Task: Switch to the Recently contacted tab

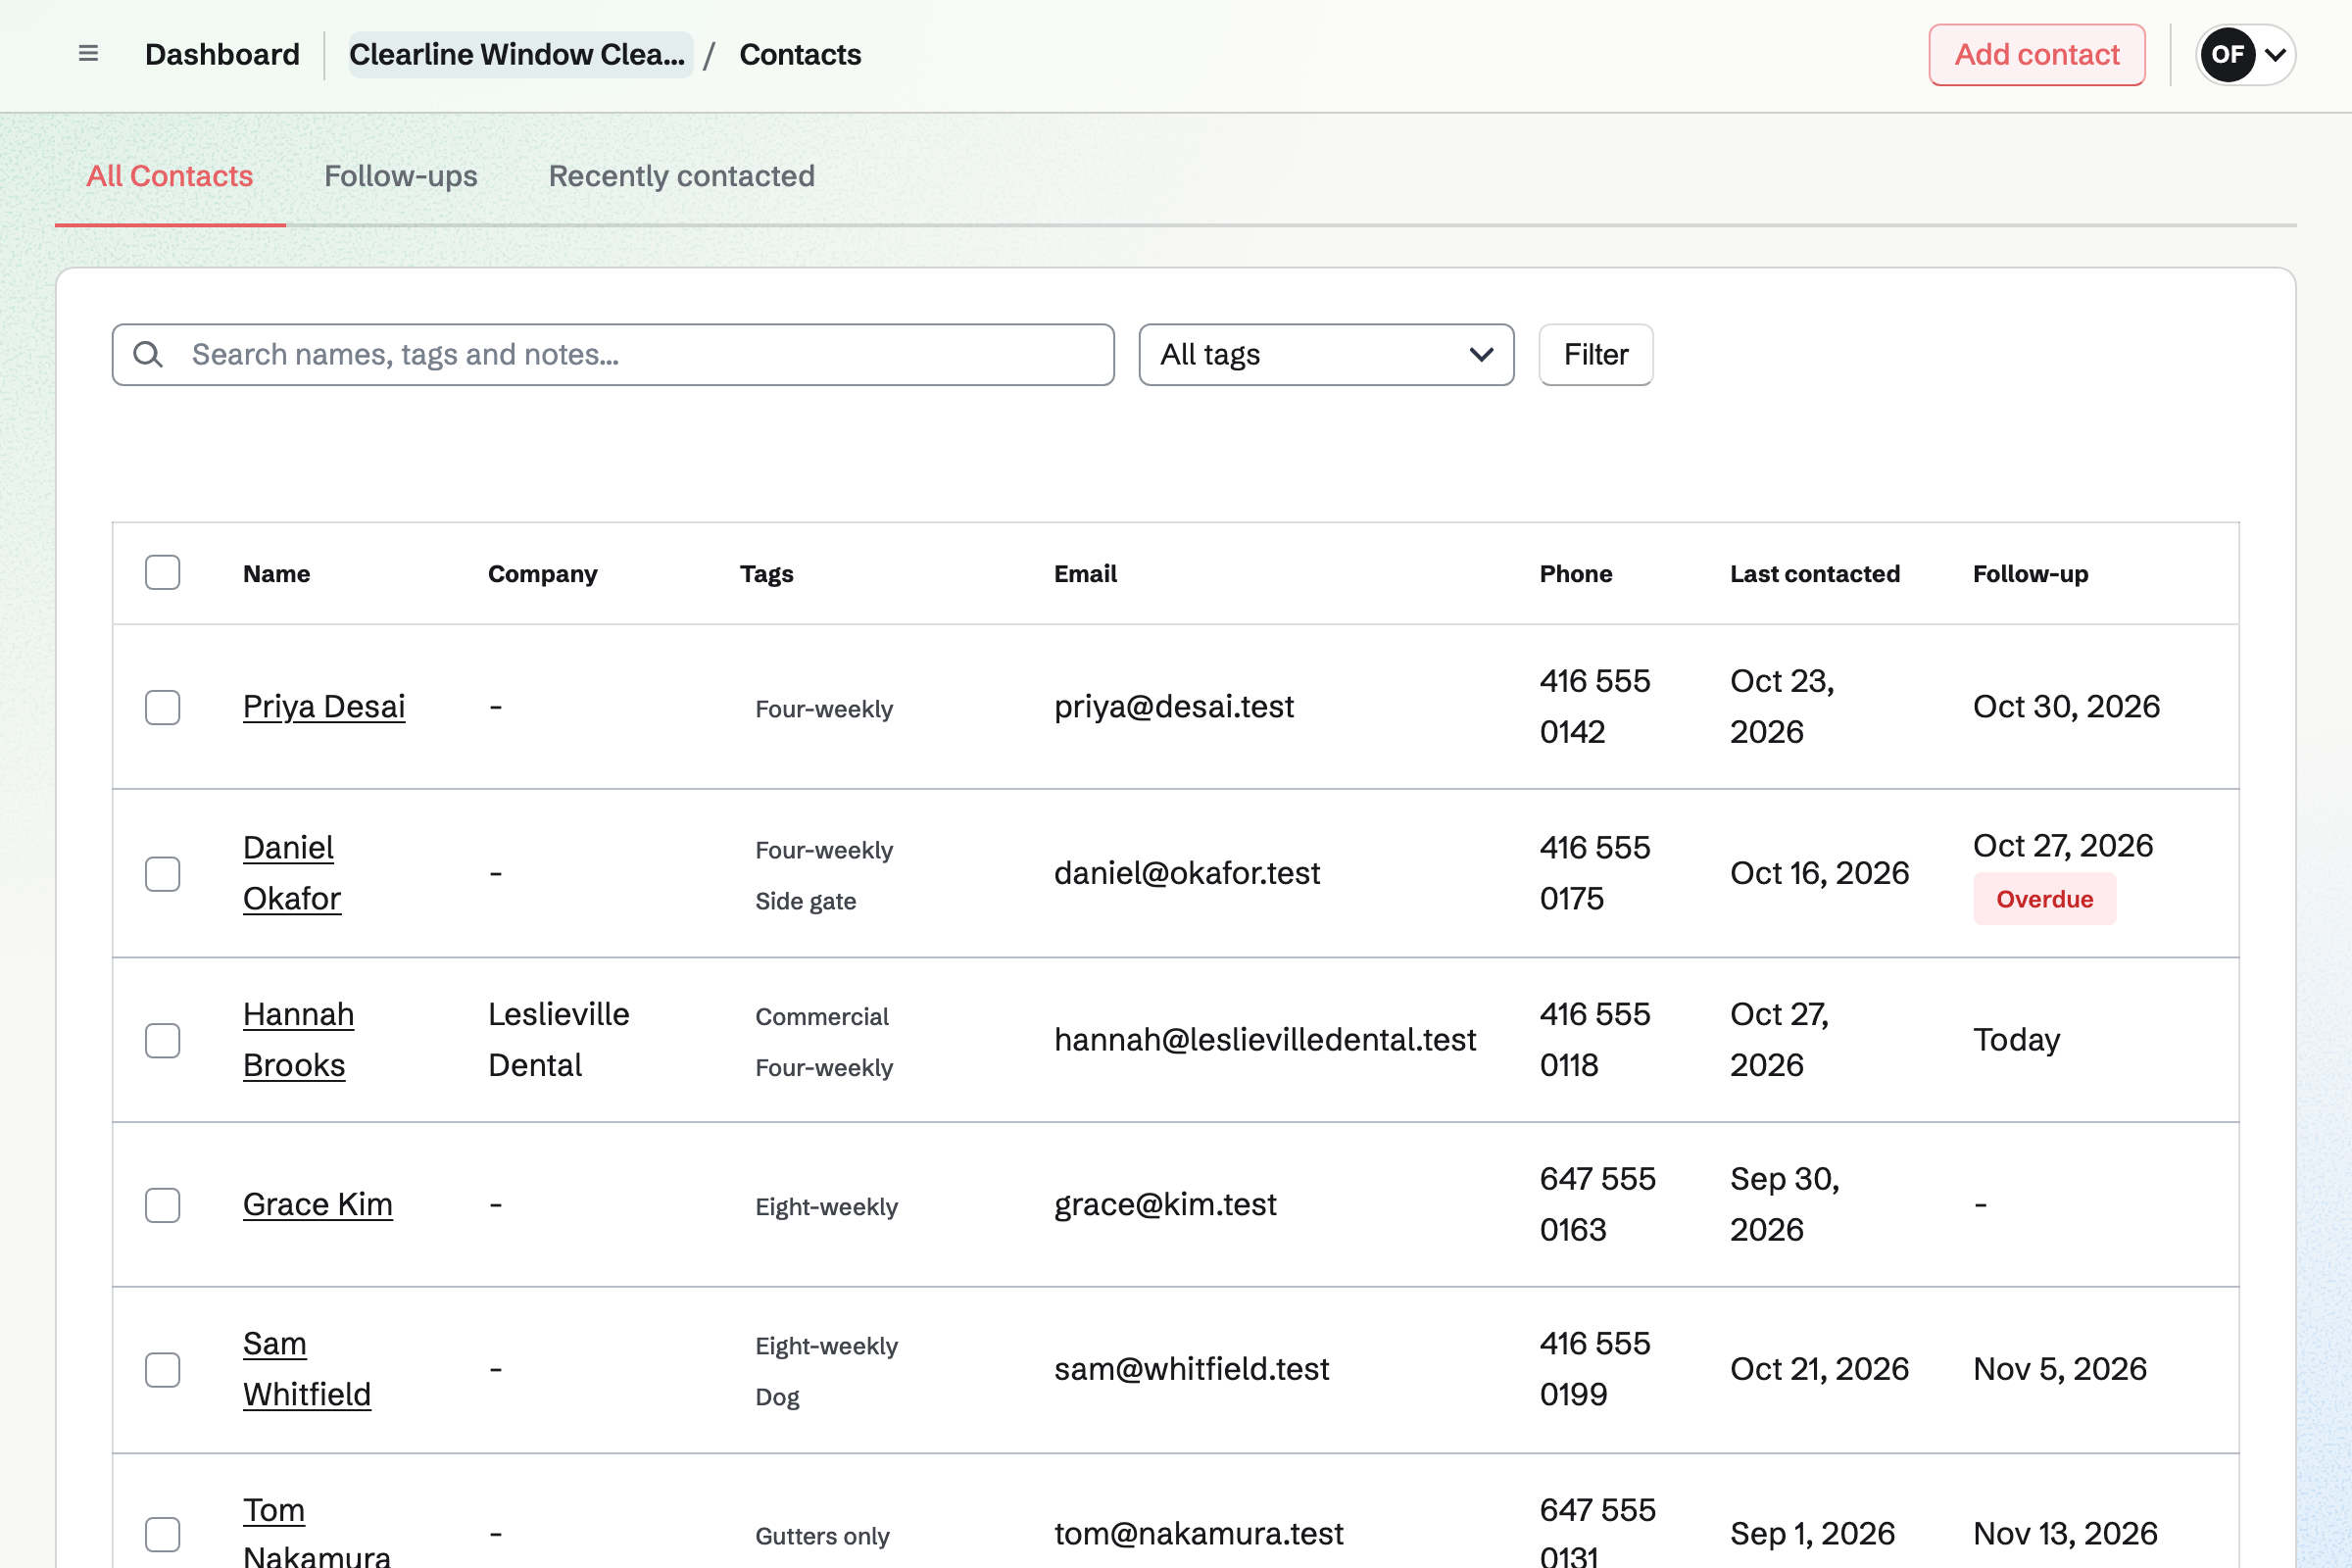Action: (682, 176)
